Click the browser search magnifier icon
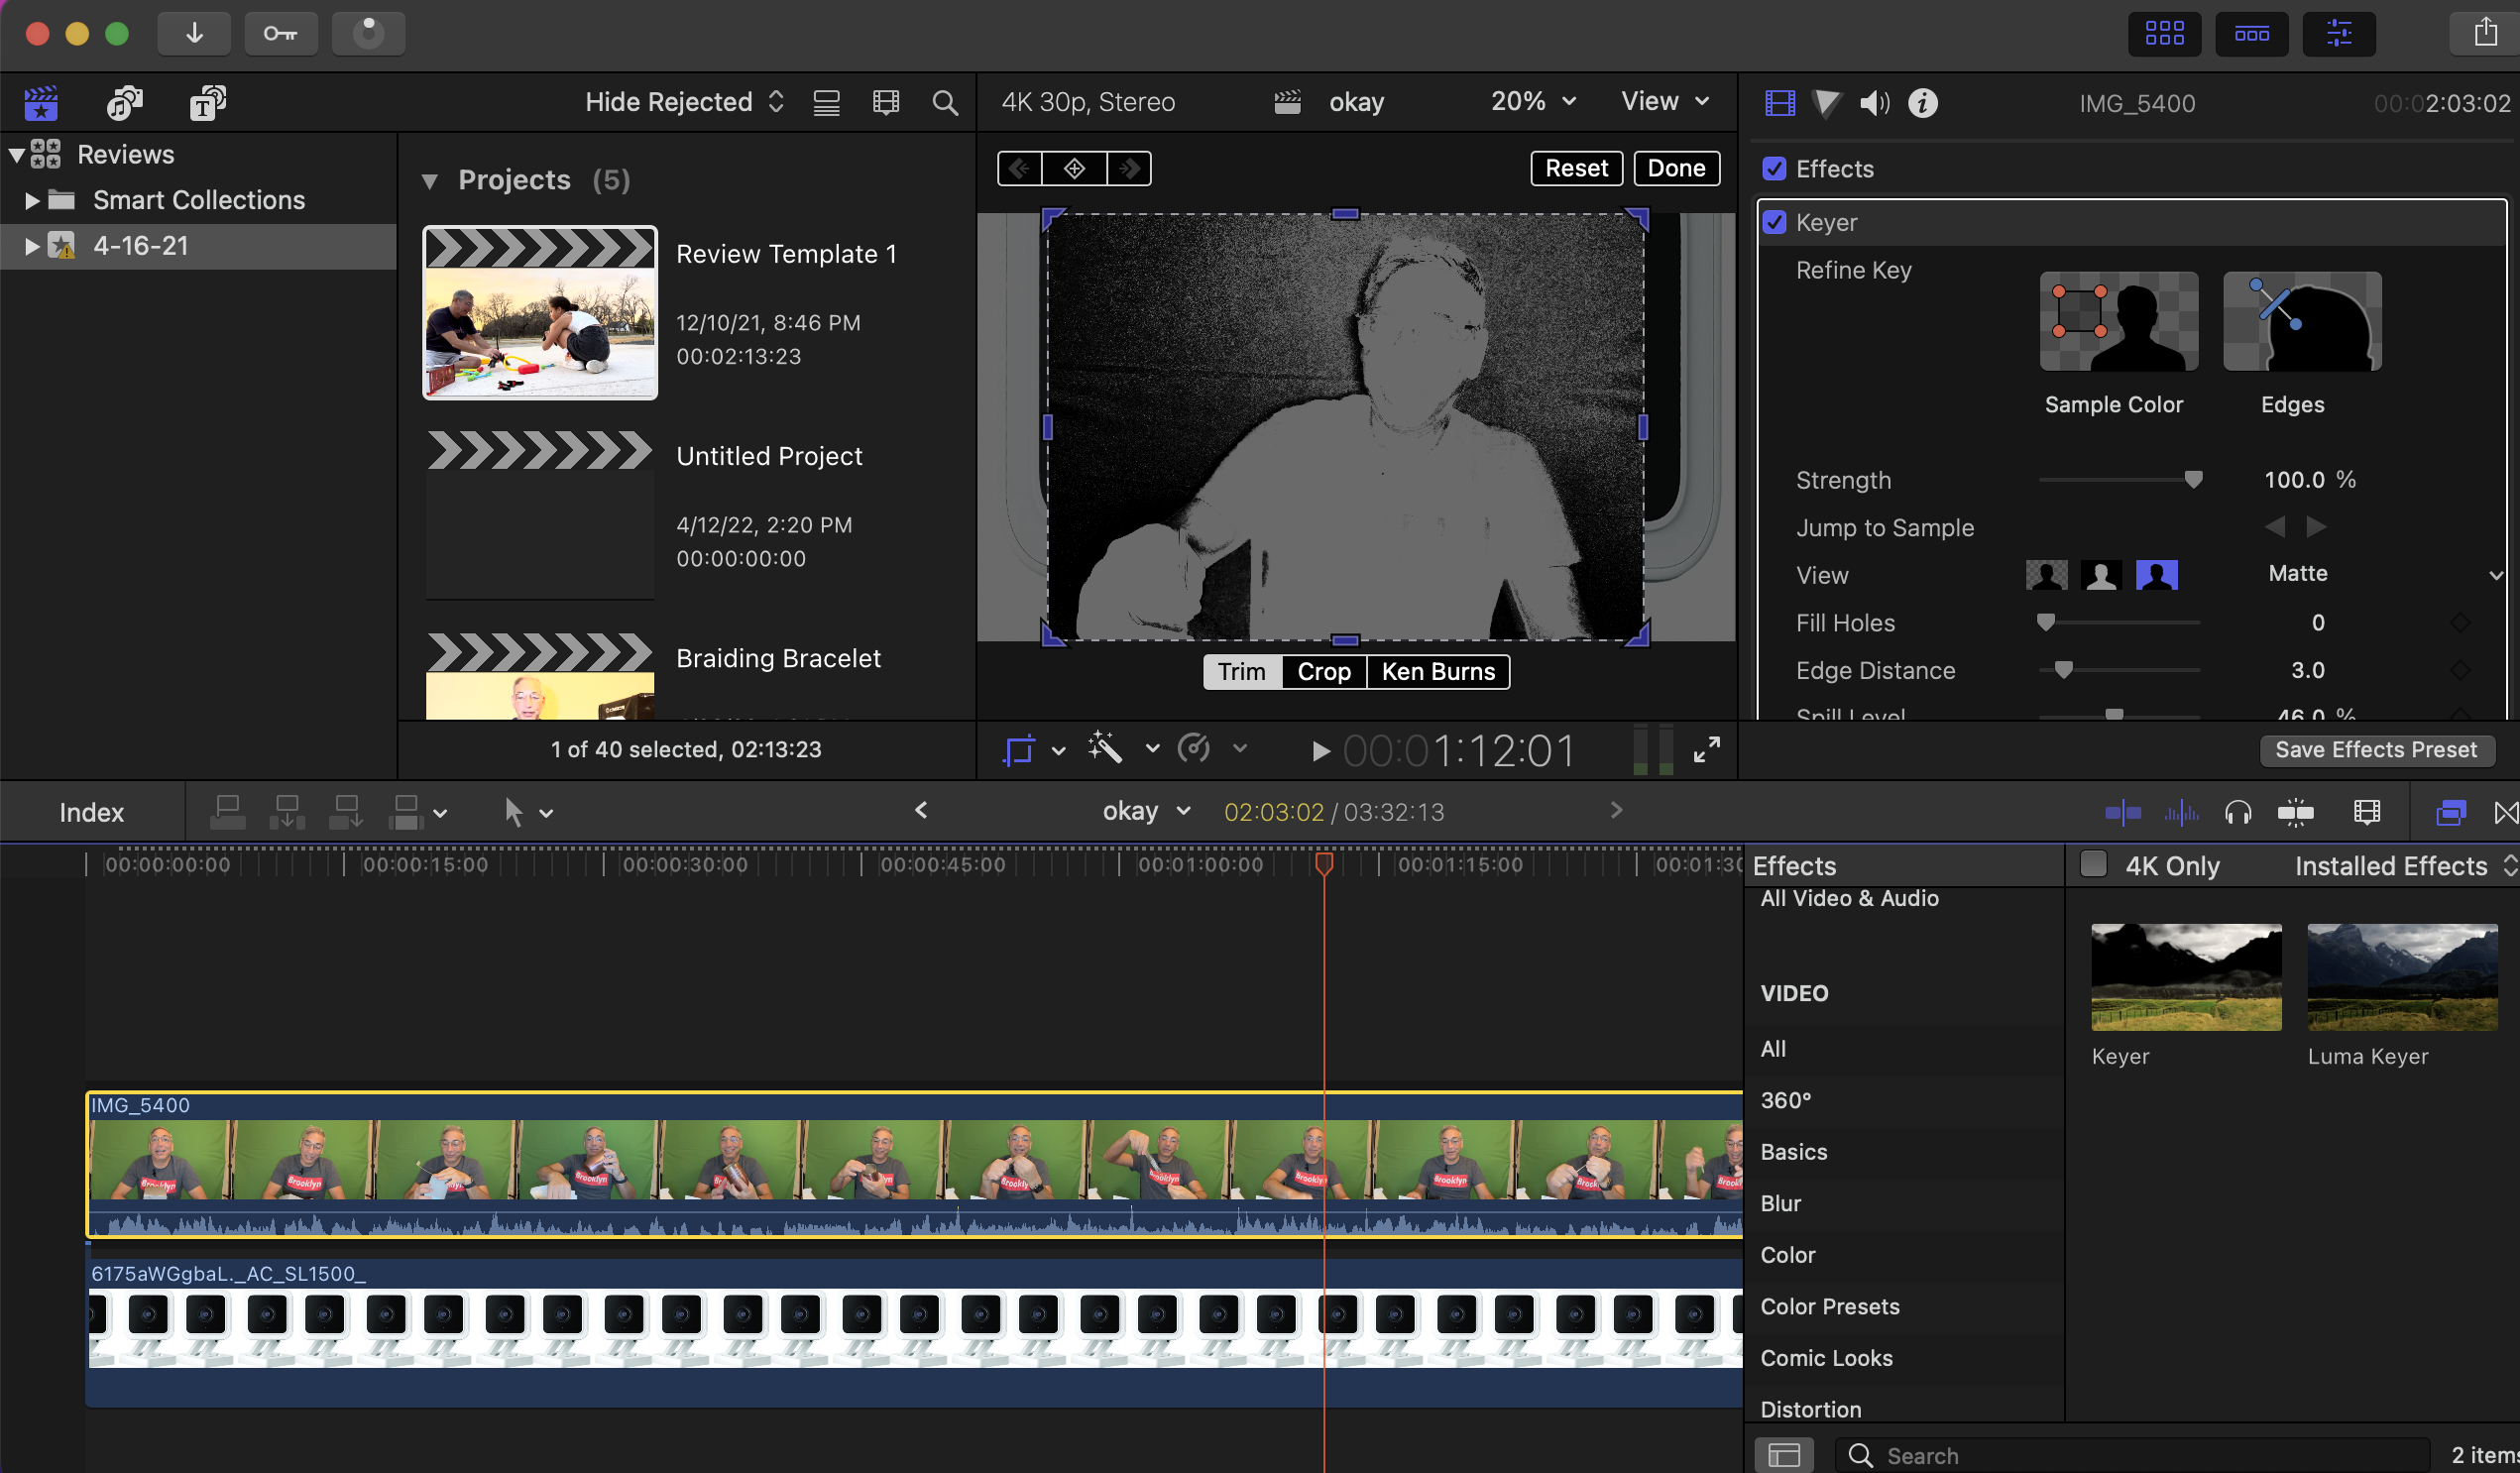Viewport: 2520px width, 1473px height. [x=944, y=103]
